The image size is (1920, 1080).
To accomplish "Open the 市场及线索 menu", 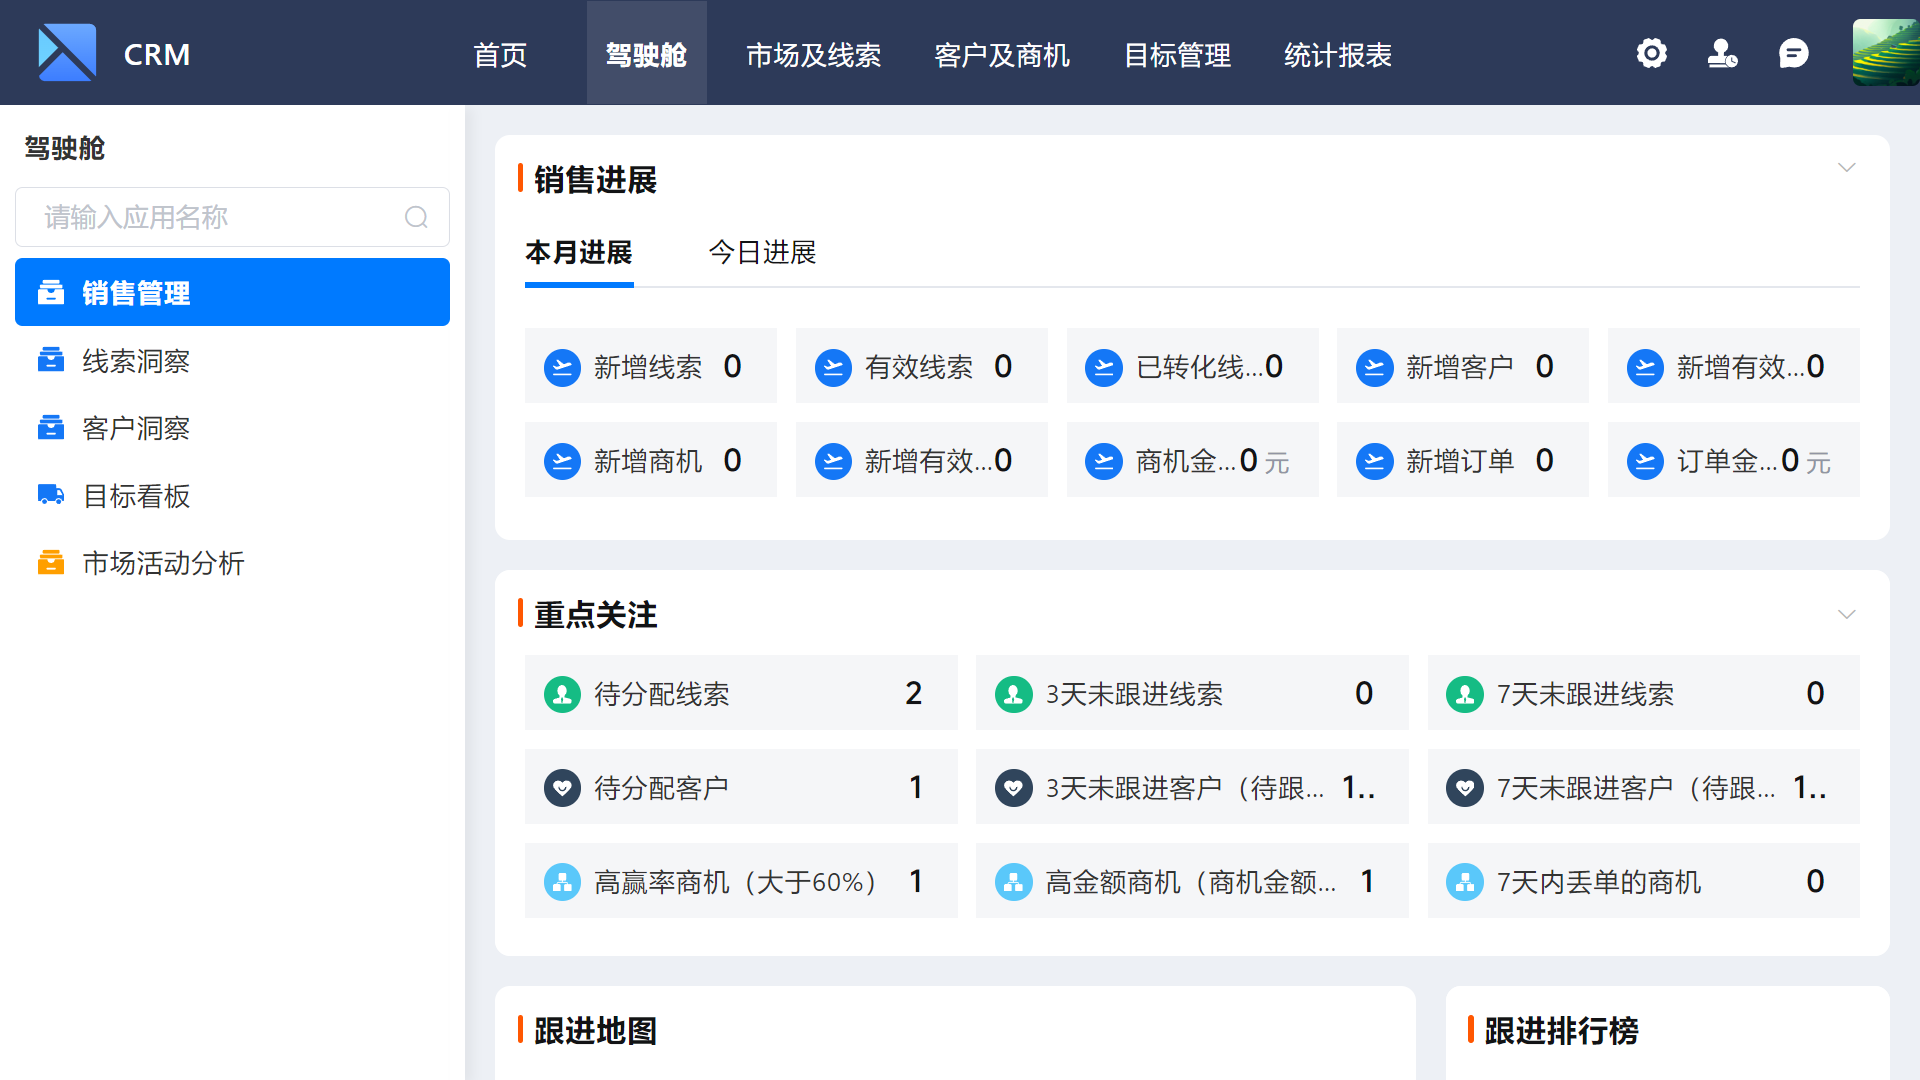I will [812, 55].
